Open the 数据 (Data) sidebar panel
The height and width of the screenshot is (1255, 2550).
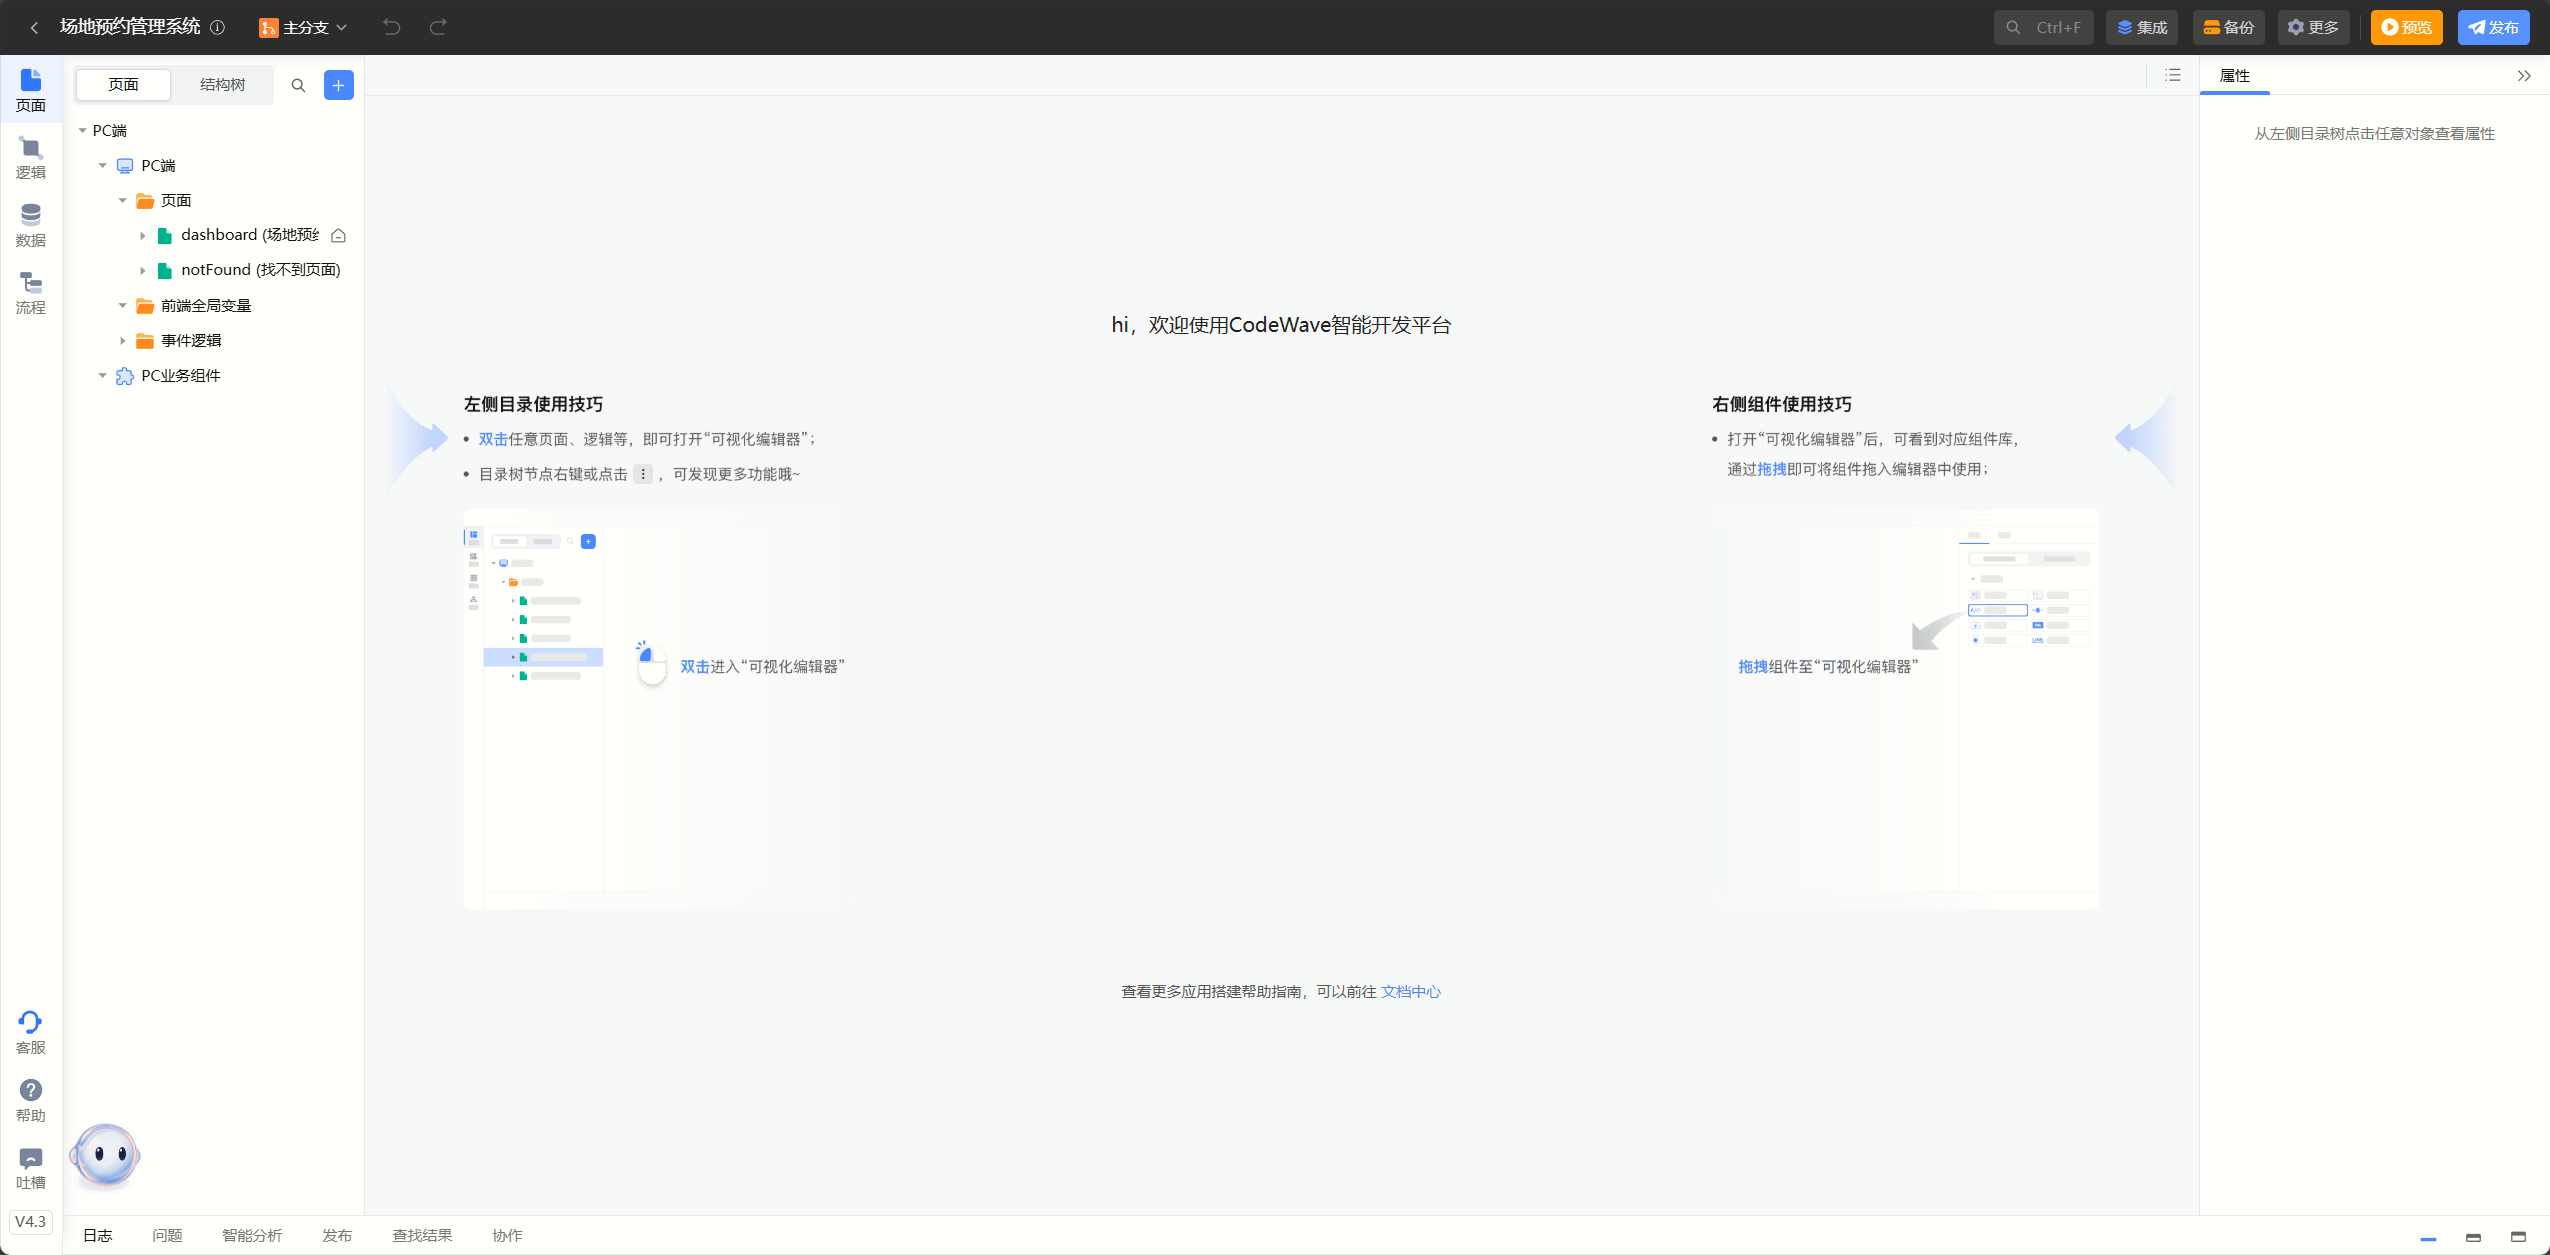point(30,225)
